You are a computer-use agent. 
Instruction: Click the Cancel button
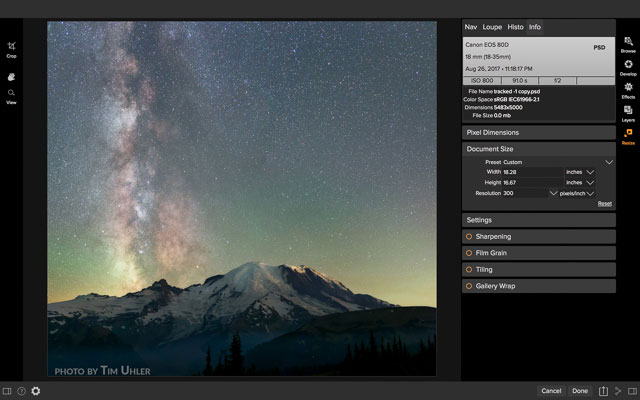coord(551,391)
